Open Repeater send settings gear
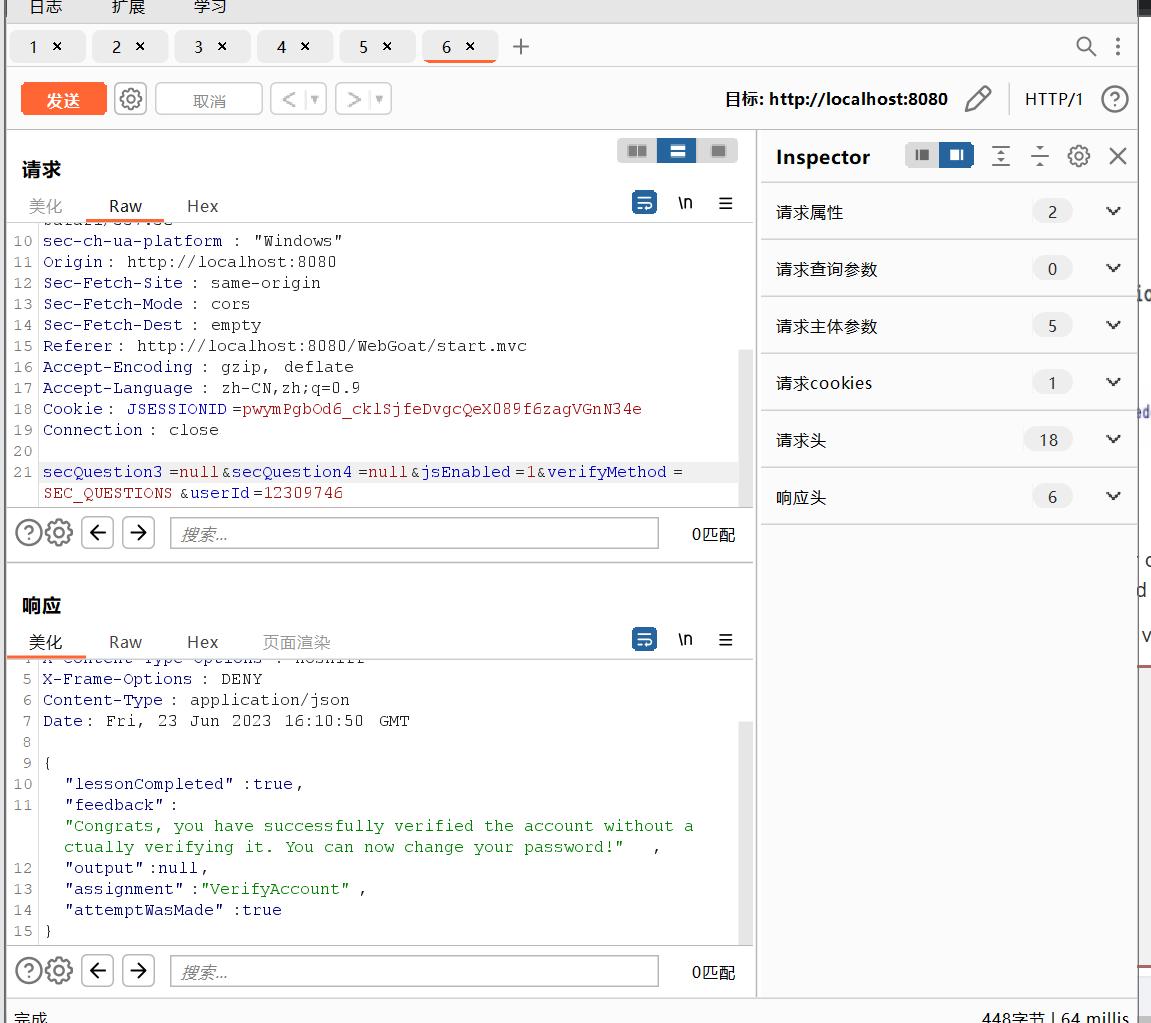Screen dimensions: 1151x1023 coord(131,99)
